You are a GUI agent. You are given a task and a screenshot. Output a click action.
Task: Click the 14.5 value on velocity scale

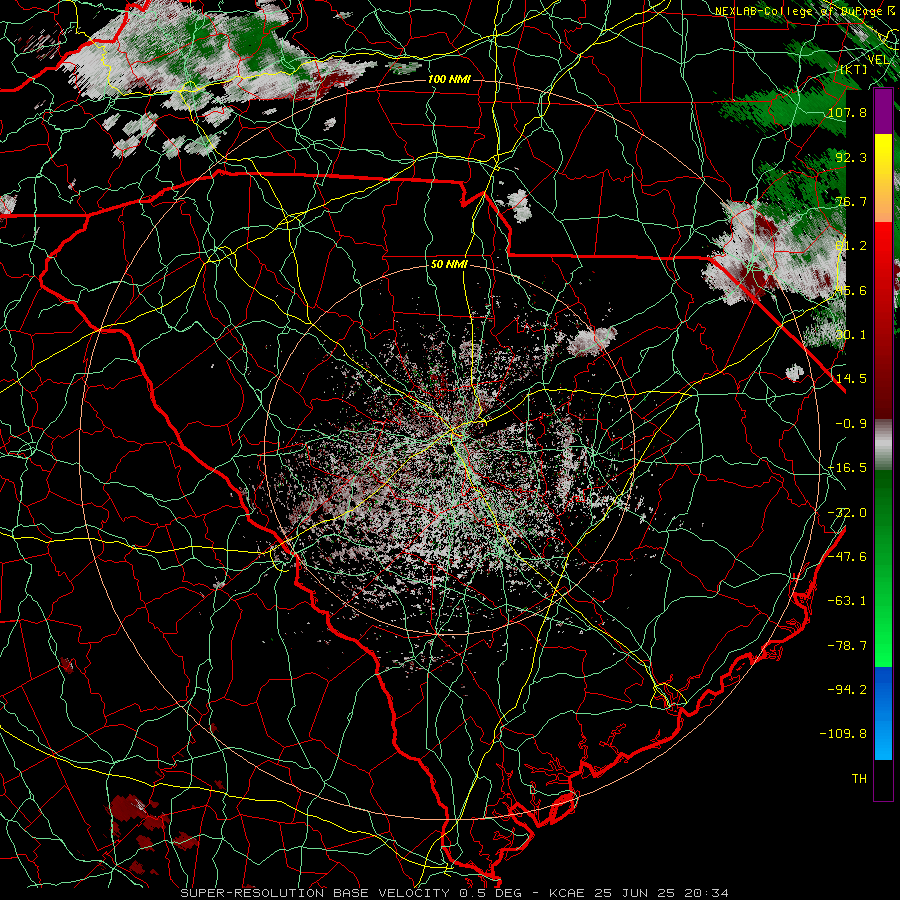(851, 378)
